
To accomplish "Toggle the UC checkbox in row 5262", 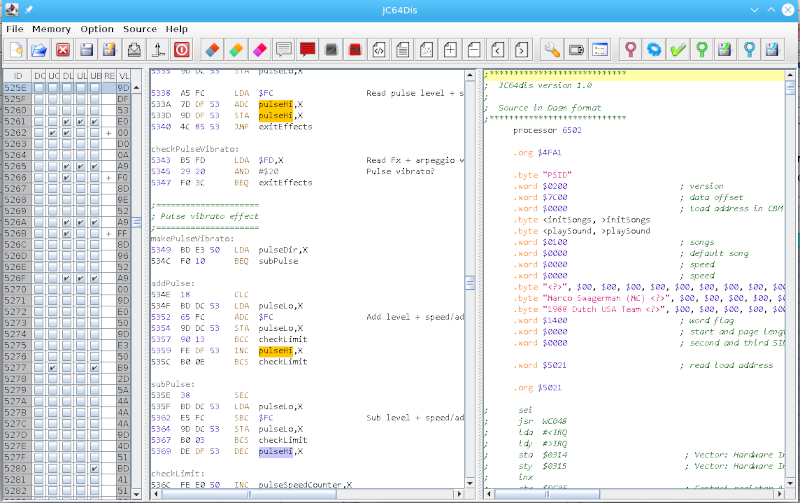I will (x=53, y=133).
